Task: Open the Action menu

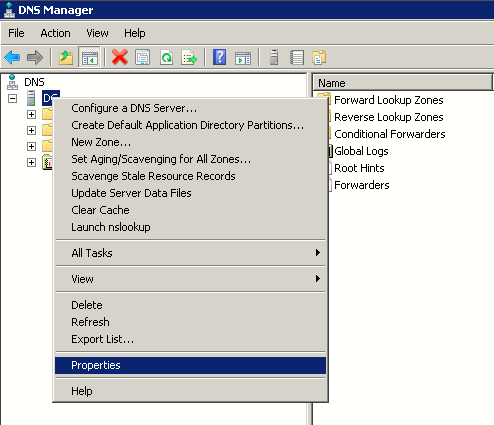Action: click(x=55, y=33)
